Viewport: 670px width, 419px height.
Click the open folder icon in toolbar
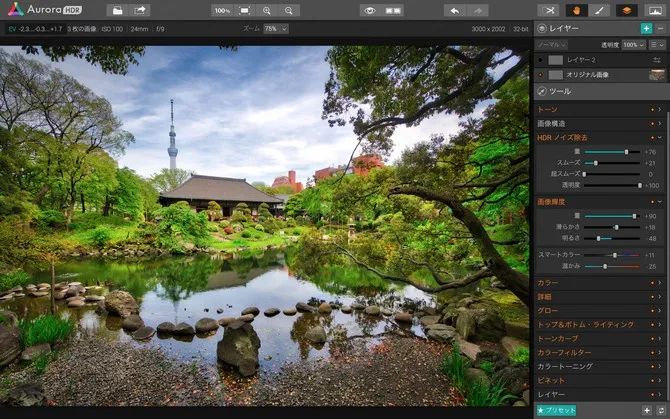pos(117,10)
